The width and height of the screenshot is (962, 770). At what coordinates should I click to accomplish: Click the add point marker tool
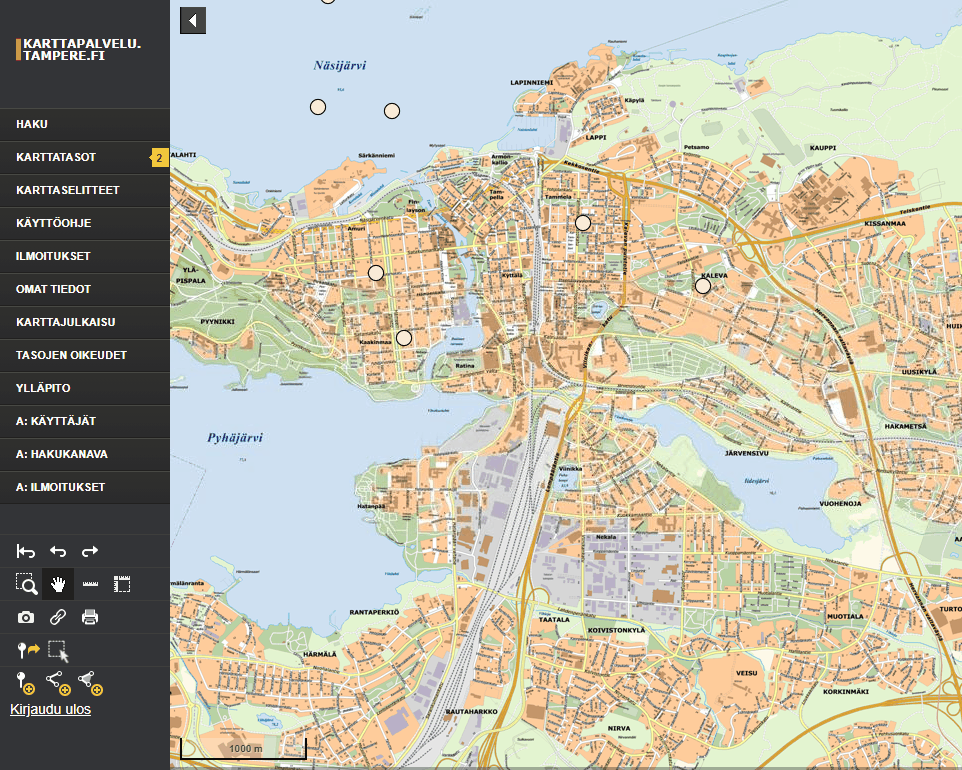click(27, 683)
